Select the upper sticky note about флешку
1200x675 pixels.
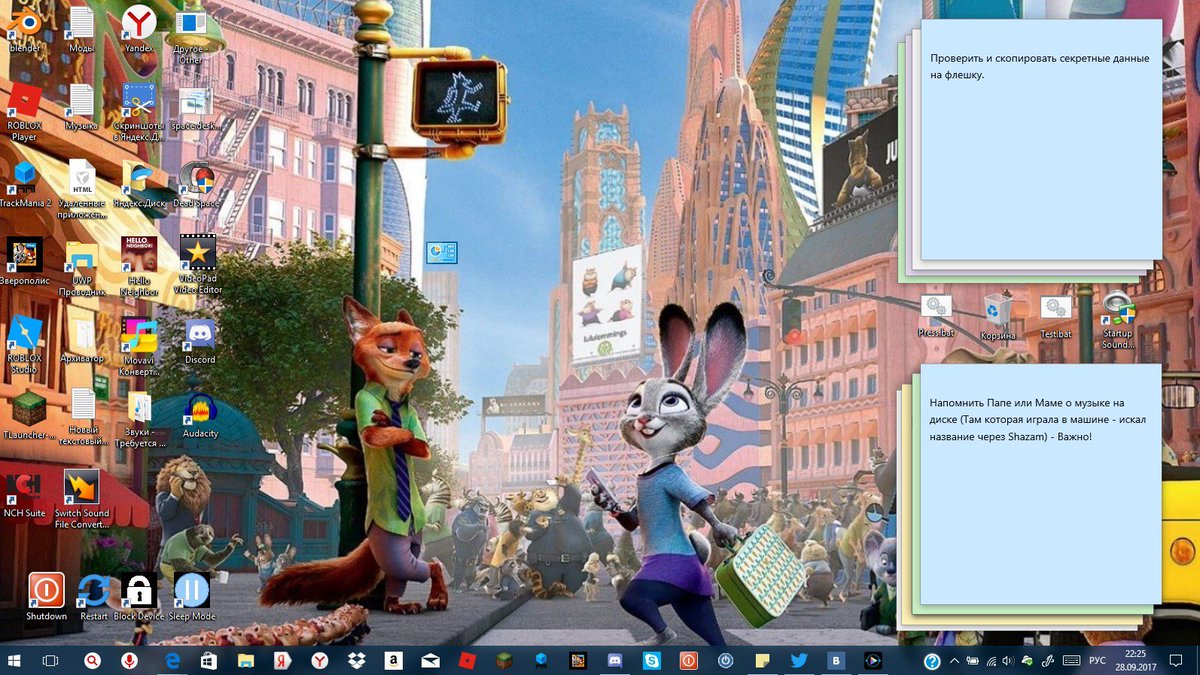click(1041, 139)
